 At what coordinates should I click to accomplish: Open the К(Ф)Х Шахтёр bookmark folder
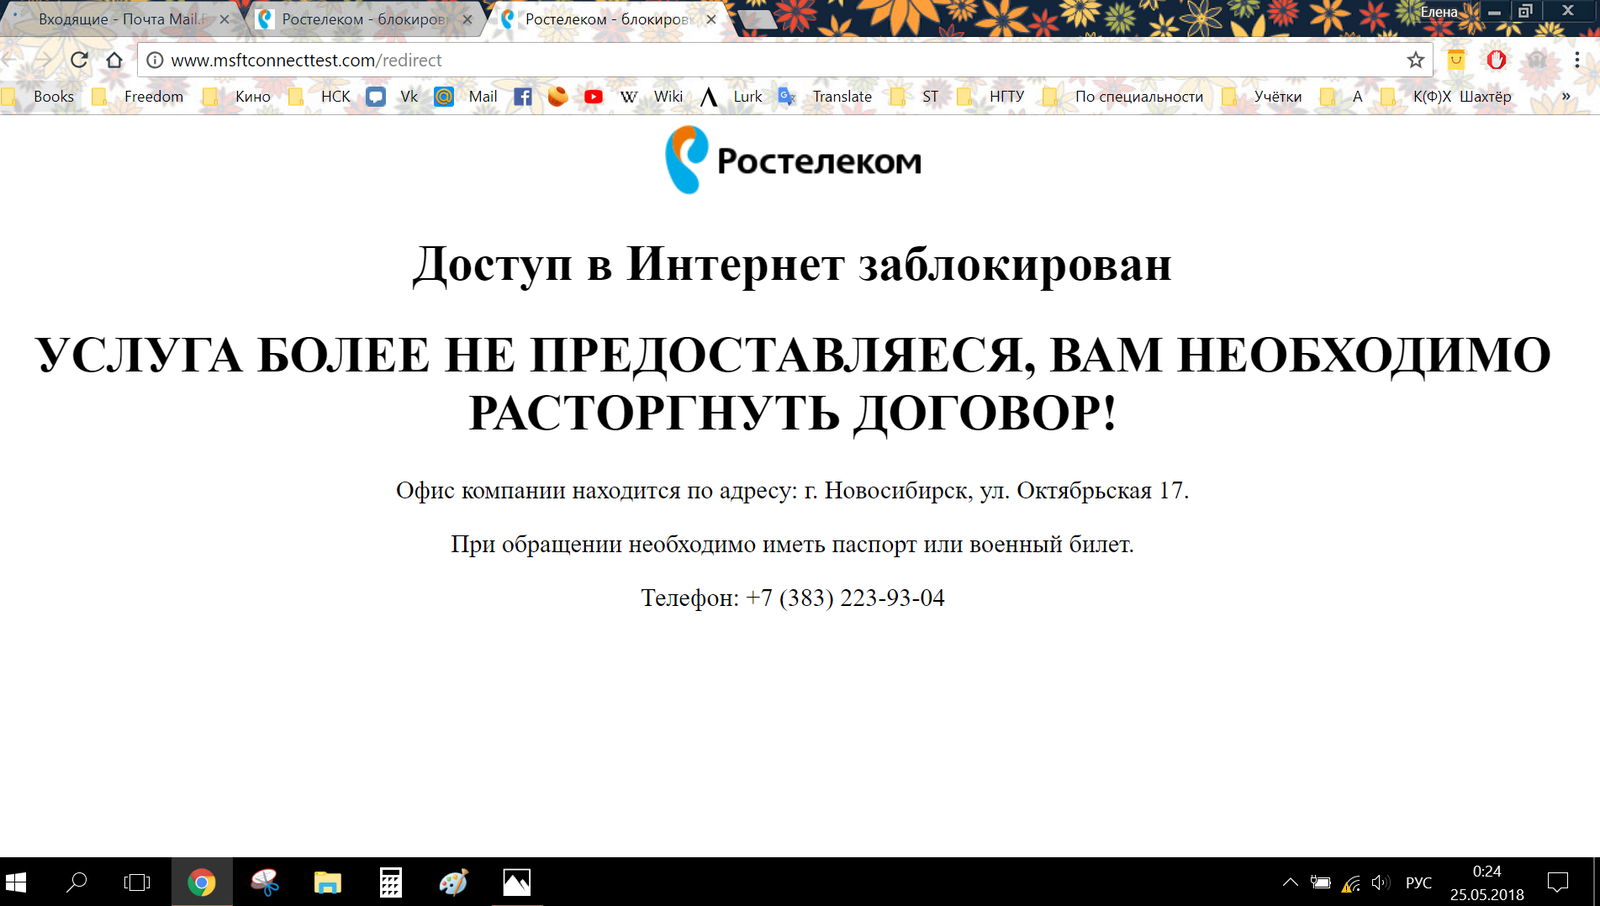pos(1446,96)
